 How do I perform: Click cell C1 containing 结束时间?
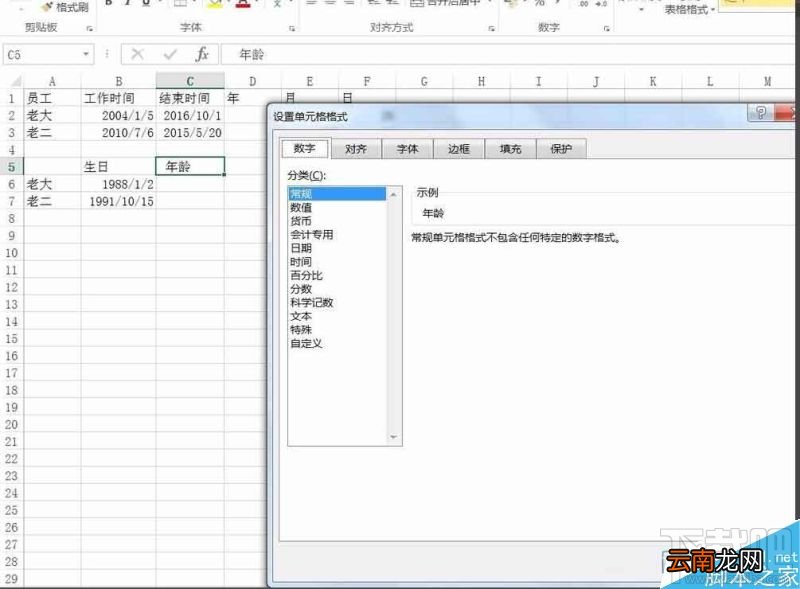[x=190, y=98]
